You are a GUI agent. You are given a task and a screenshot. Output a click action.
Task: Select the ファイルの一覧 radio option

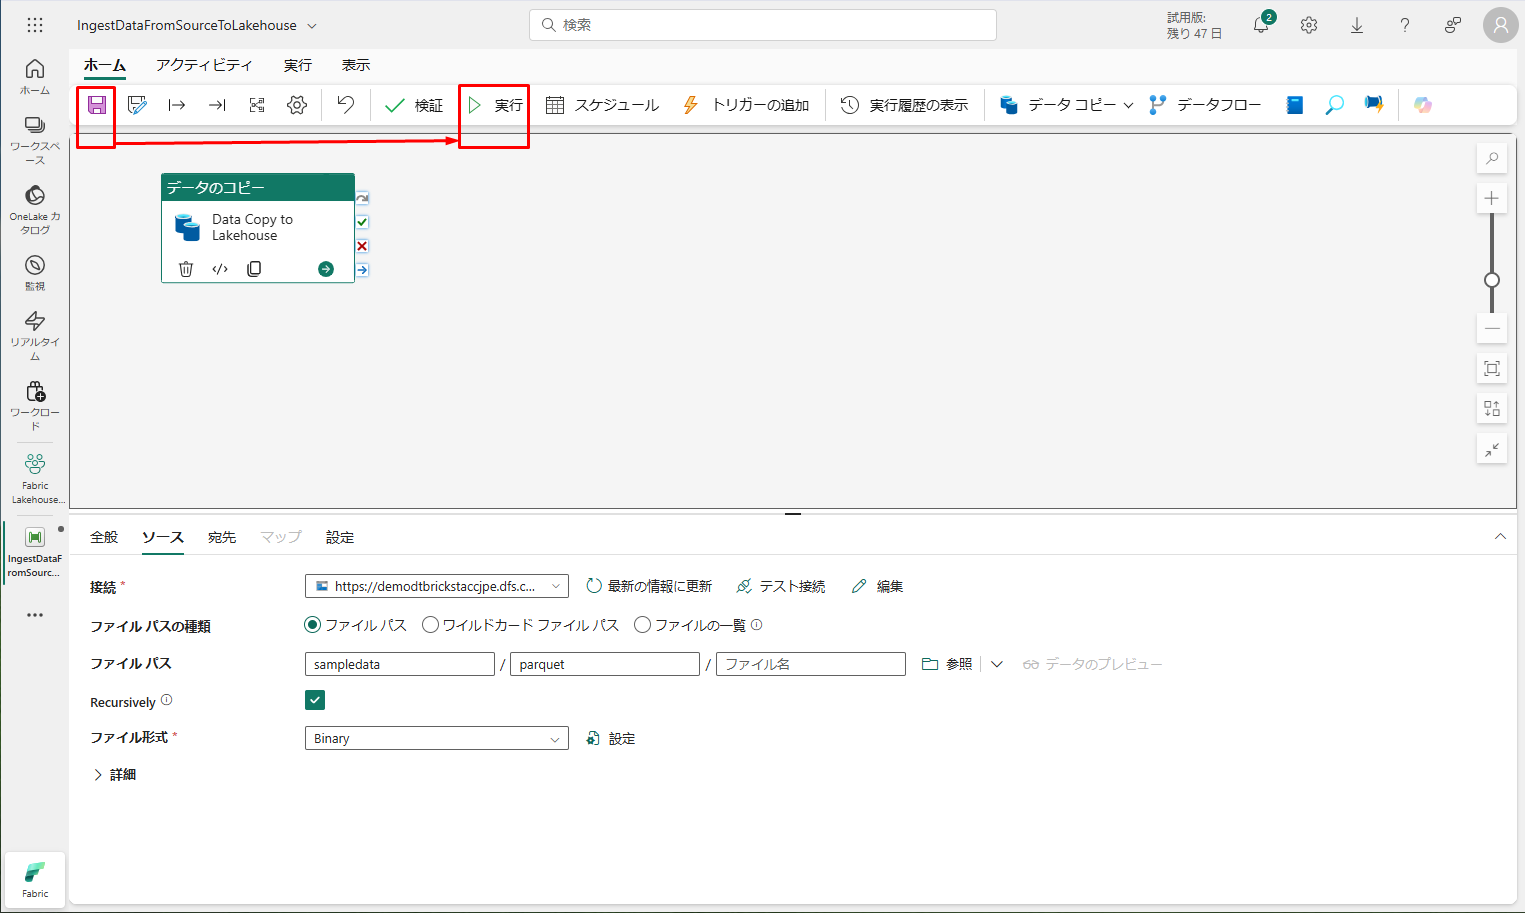point(643,625)
